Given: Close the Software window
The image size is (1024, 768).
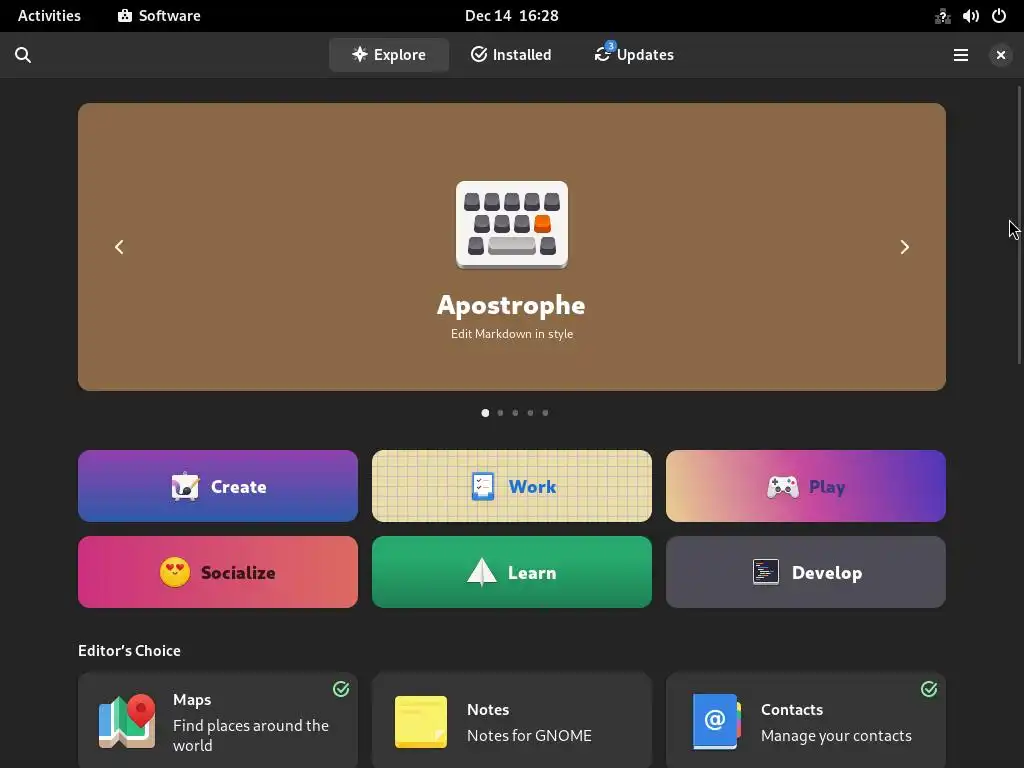Looking at the screenshot, I should click(1000, 55).
